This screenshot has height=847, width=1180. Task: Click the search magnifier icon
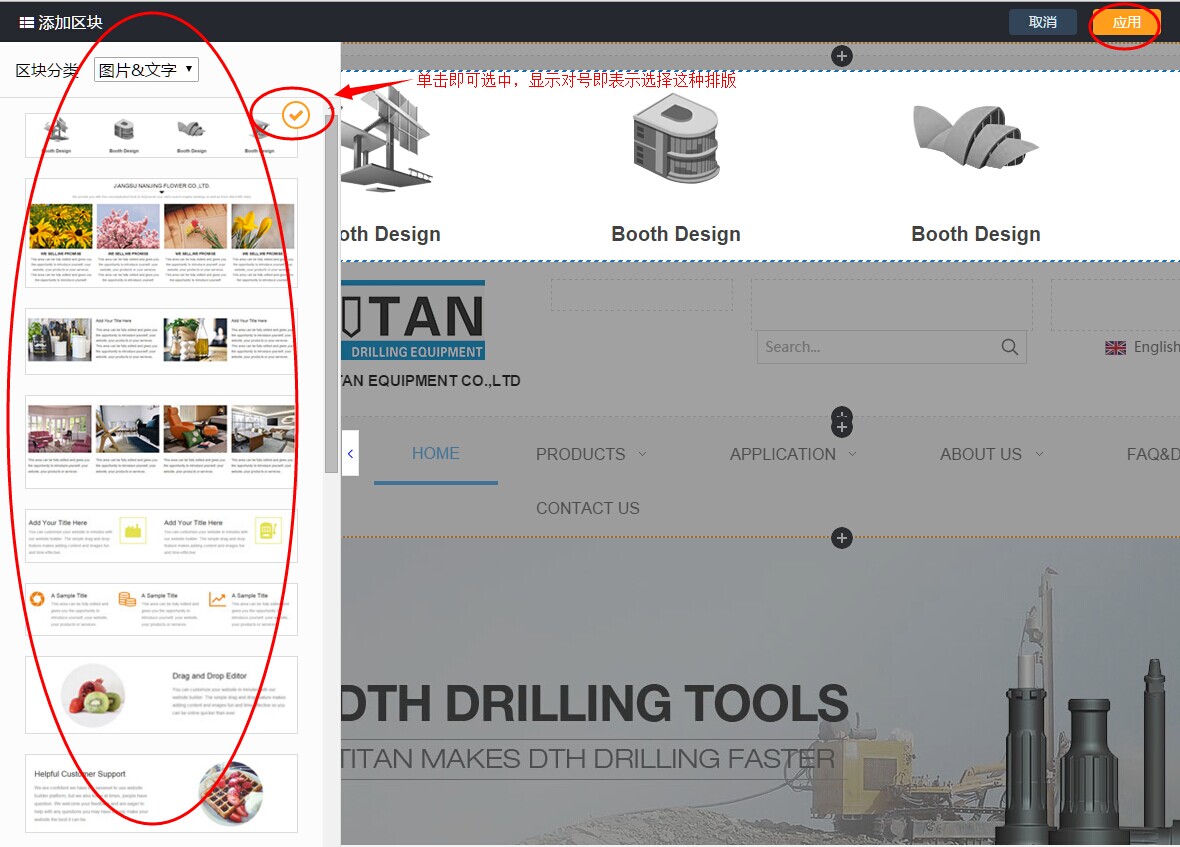pos(1010,347)
